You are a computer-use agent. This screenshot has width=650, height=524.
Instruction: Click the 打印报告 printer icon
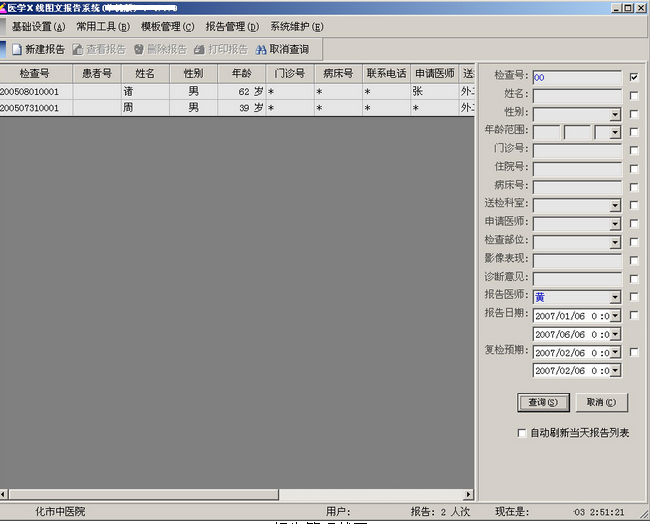click(199, 49)
